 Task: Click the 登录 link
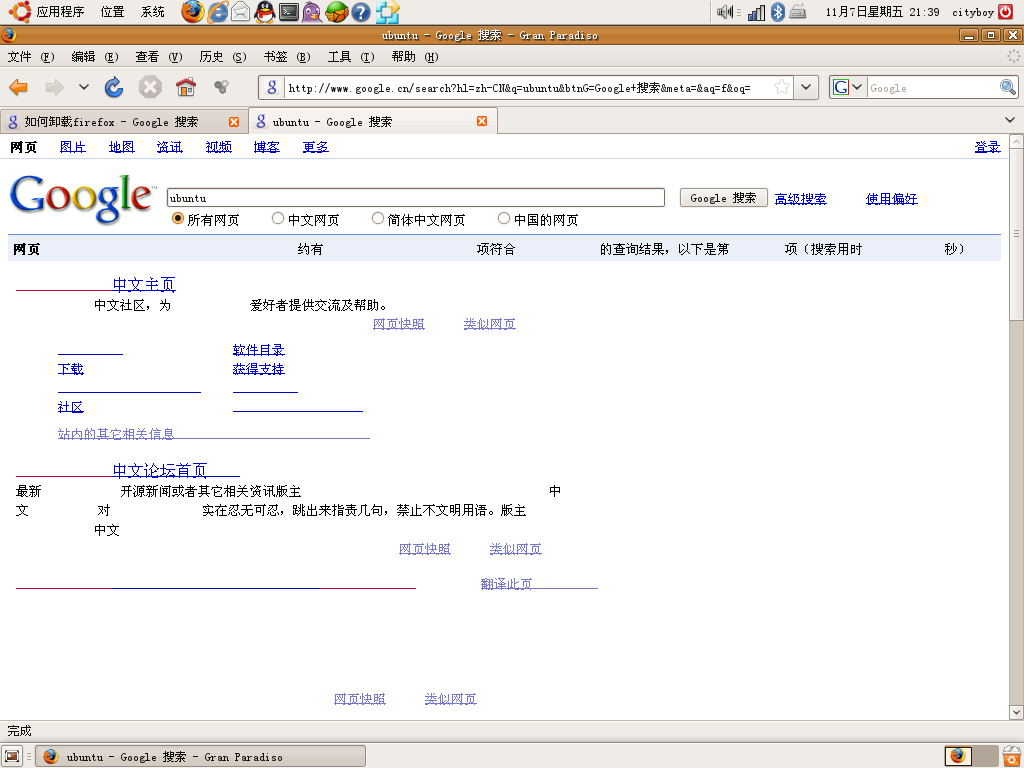[x=987, y=147]
